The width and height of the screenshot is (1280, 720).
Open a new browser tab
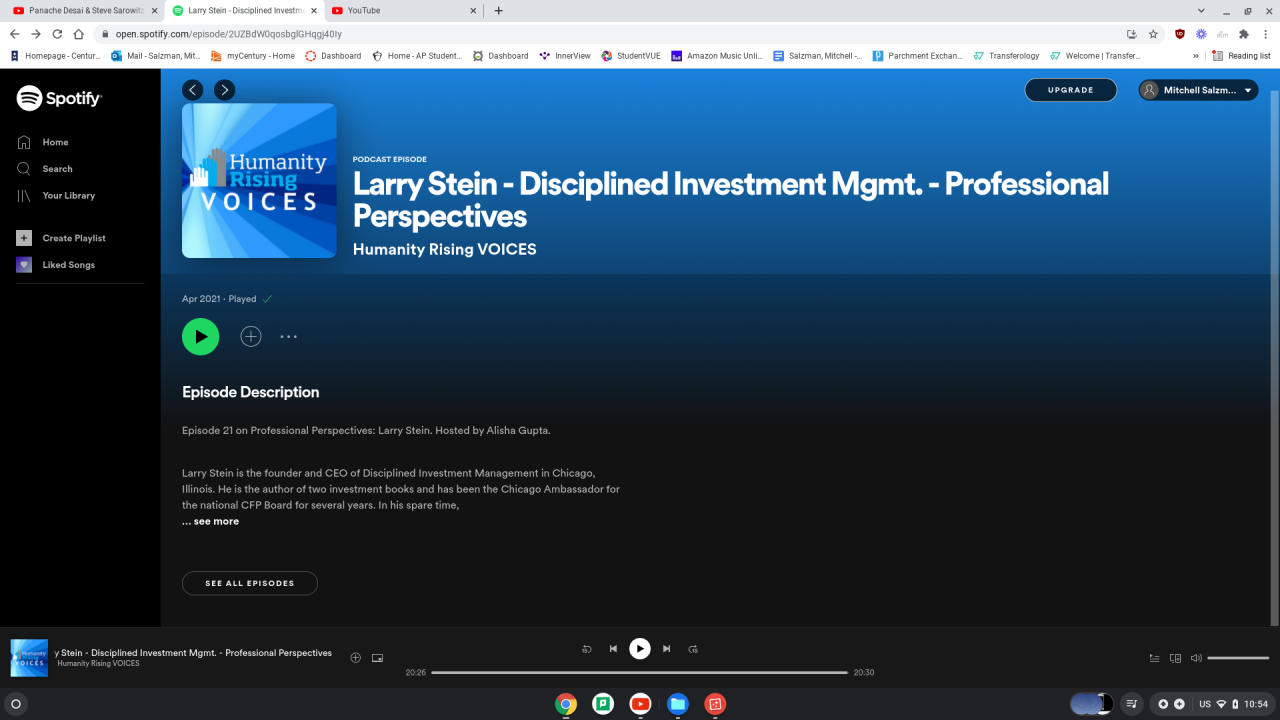tap(499, 11)
